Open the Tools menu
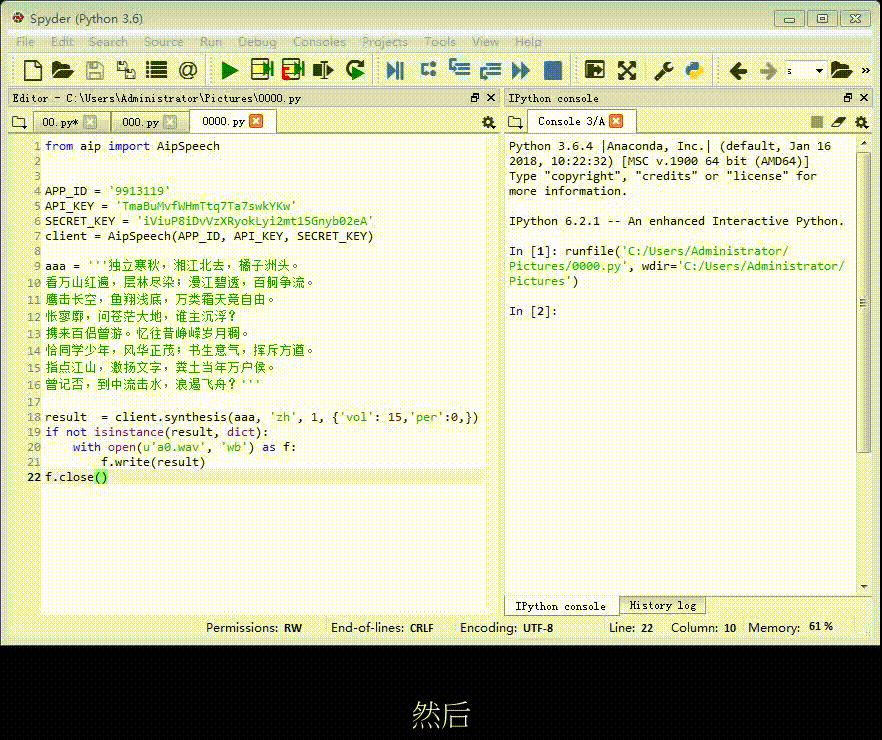 (x=440, y=42)
